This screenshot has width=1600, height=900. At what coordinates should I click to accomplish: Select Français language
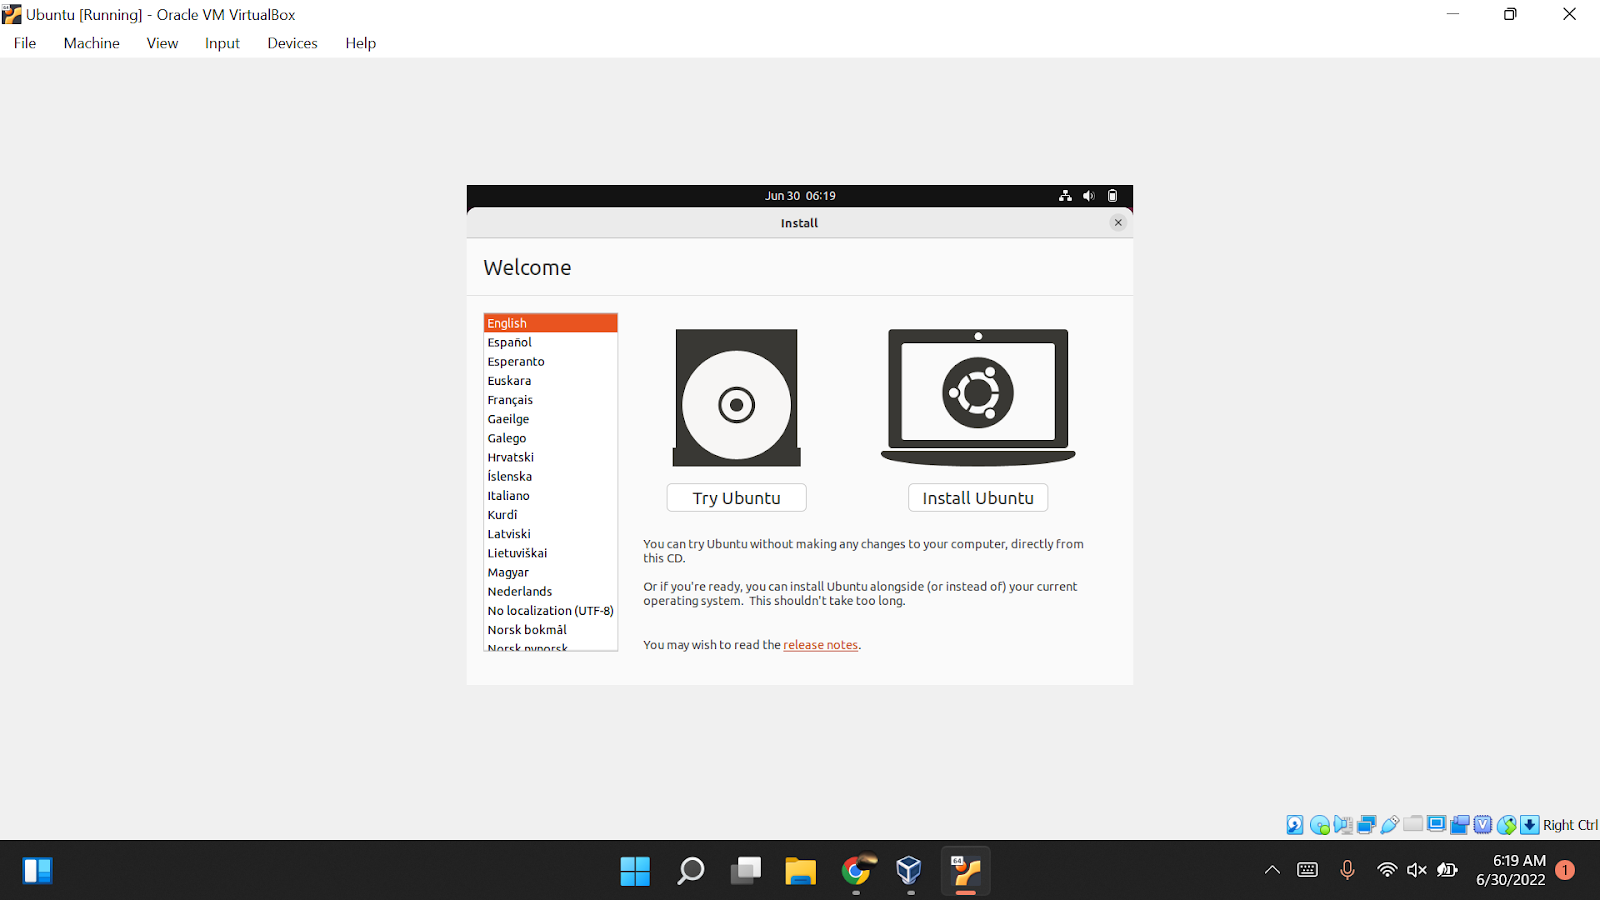tap(551, 400)
